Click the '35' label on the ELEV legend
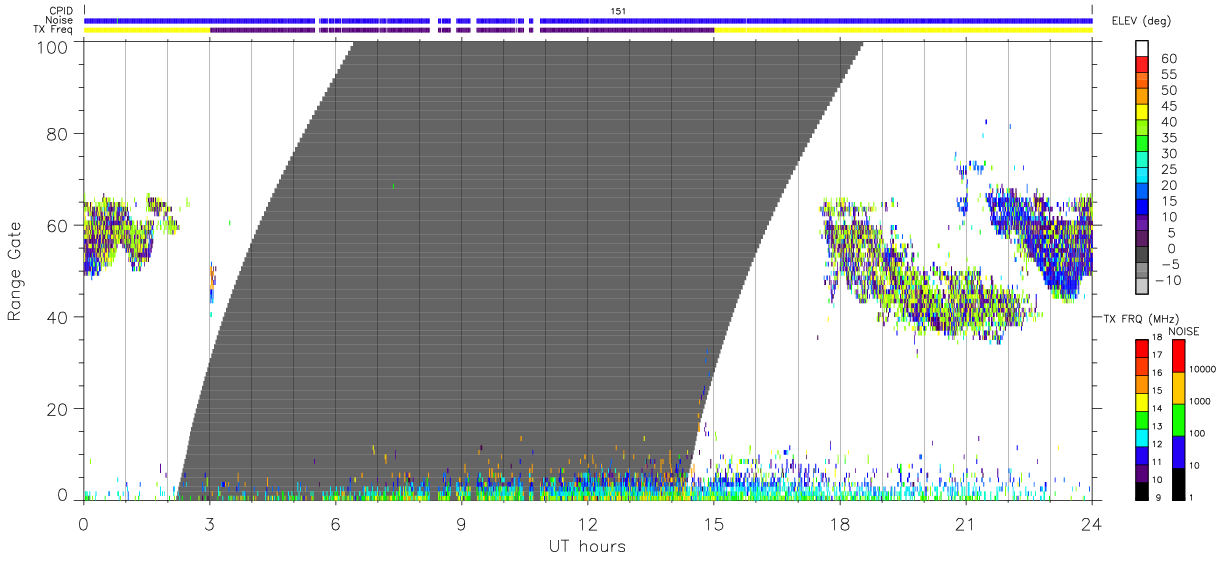This screenshot has width=1228, height=567. point(1167,138)
